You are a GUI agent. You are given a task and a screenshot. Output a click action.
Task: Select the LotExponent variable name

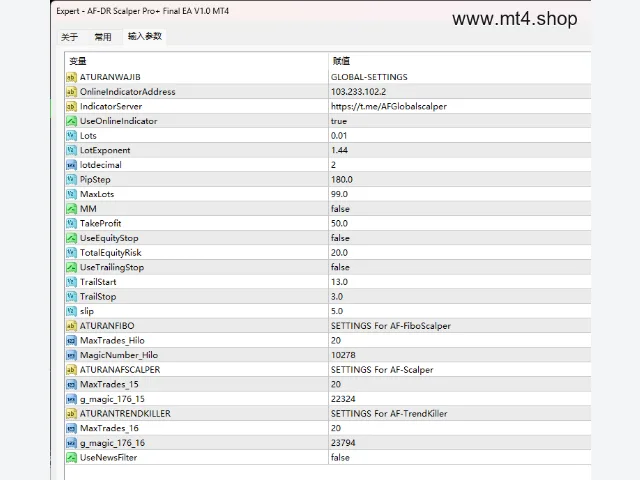pos(105,150)
